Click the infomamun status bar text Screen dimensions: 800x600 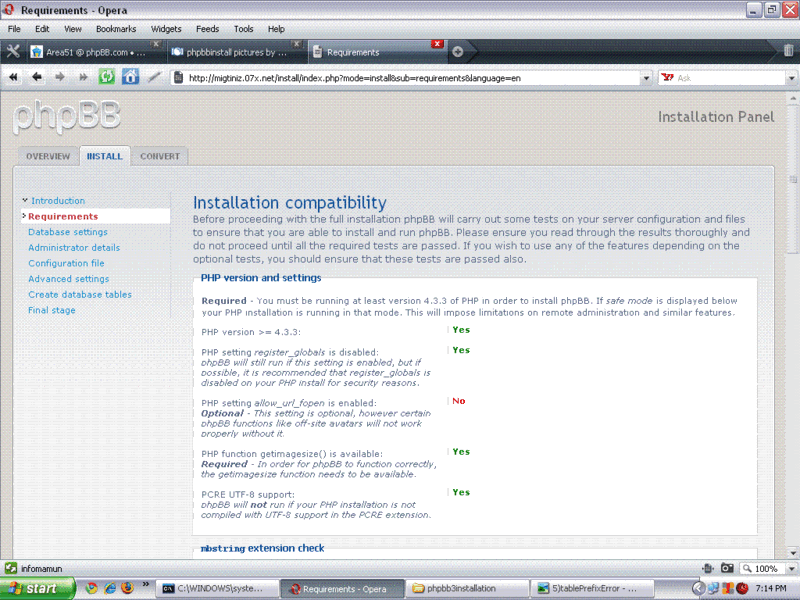pyautogui.click(x=41, y=568)
